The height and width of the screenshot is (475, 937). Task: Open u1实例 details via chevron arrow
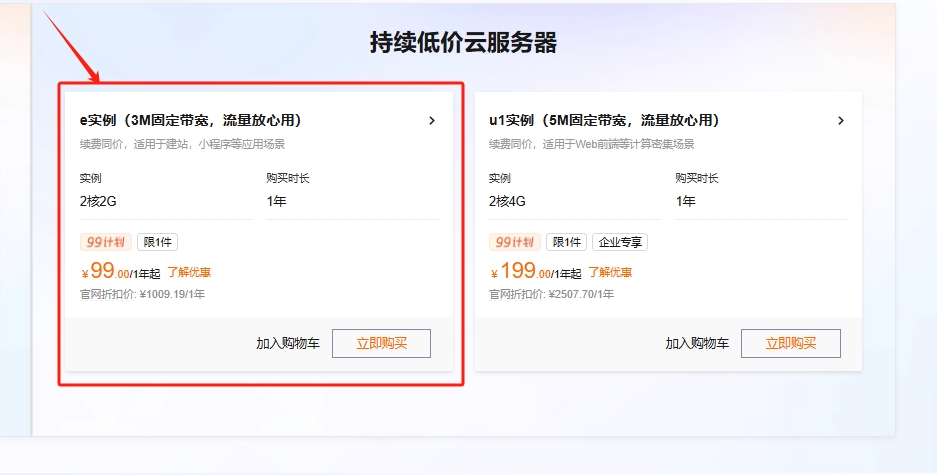[x=841, y=121]
